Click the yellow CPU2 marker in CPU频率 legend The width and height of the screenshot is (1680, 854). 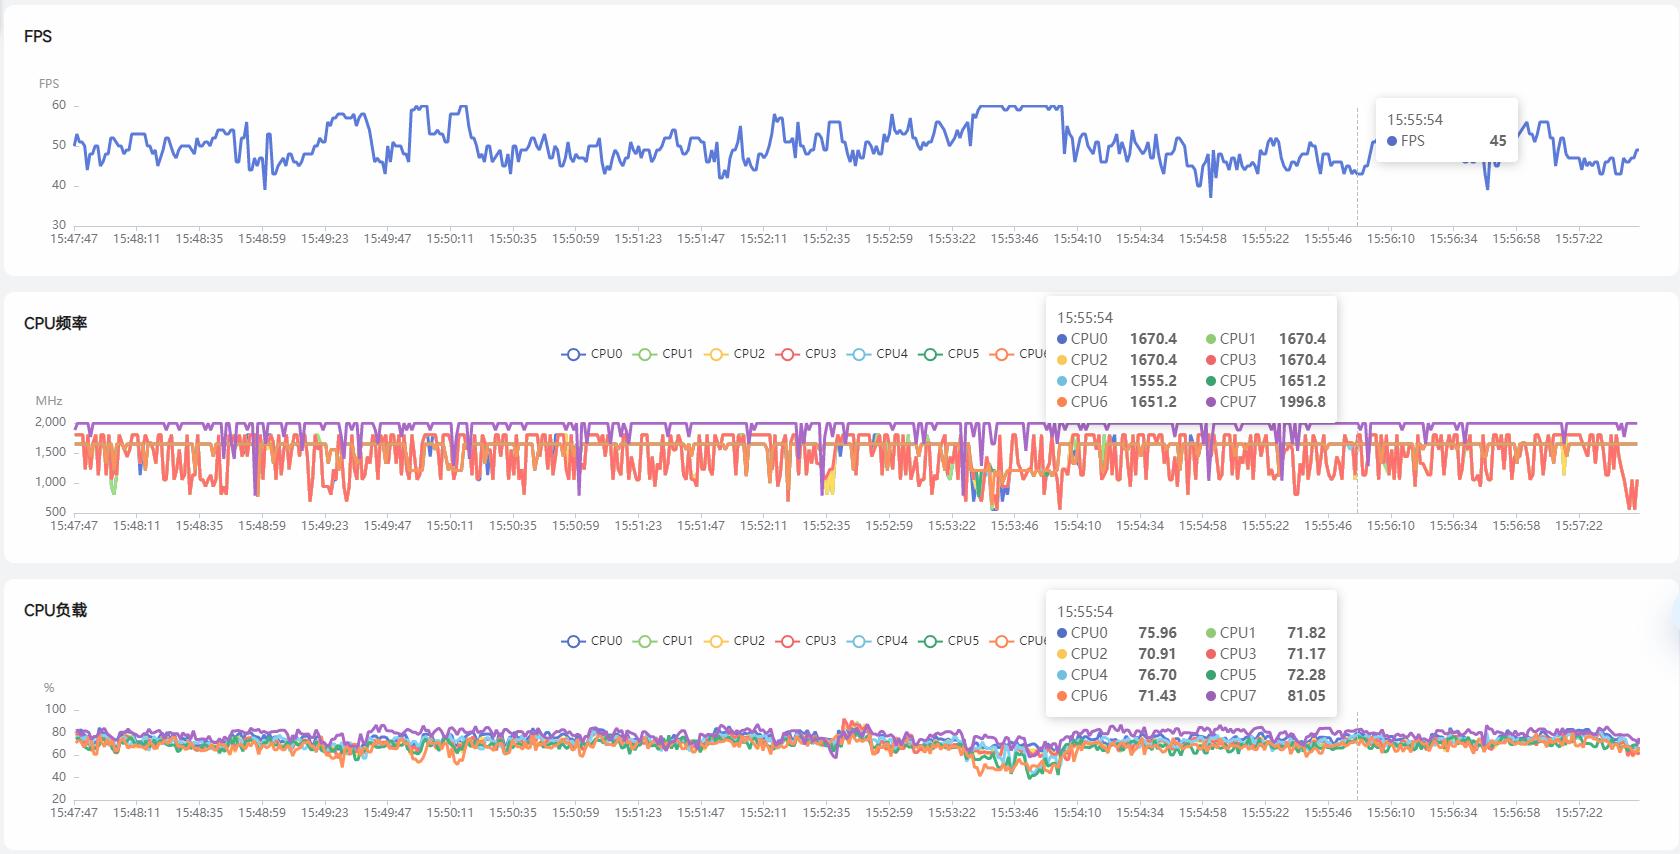[x=716, y=354]
